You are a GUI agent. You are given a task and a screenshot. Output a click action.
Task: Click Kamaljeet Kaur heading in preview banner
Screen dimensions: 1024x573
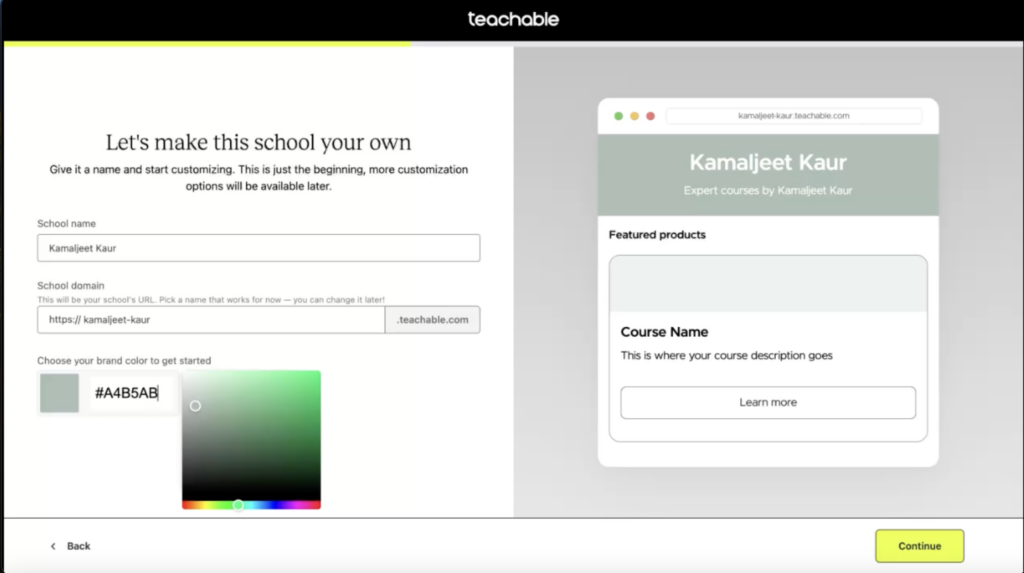tap(768, 162)
